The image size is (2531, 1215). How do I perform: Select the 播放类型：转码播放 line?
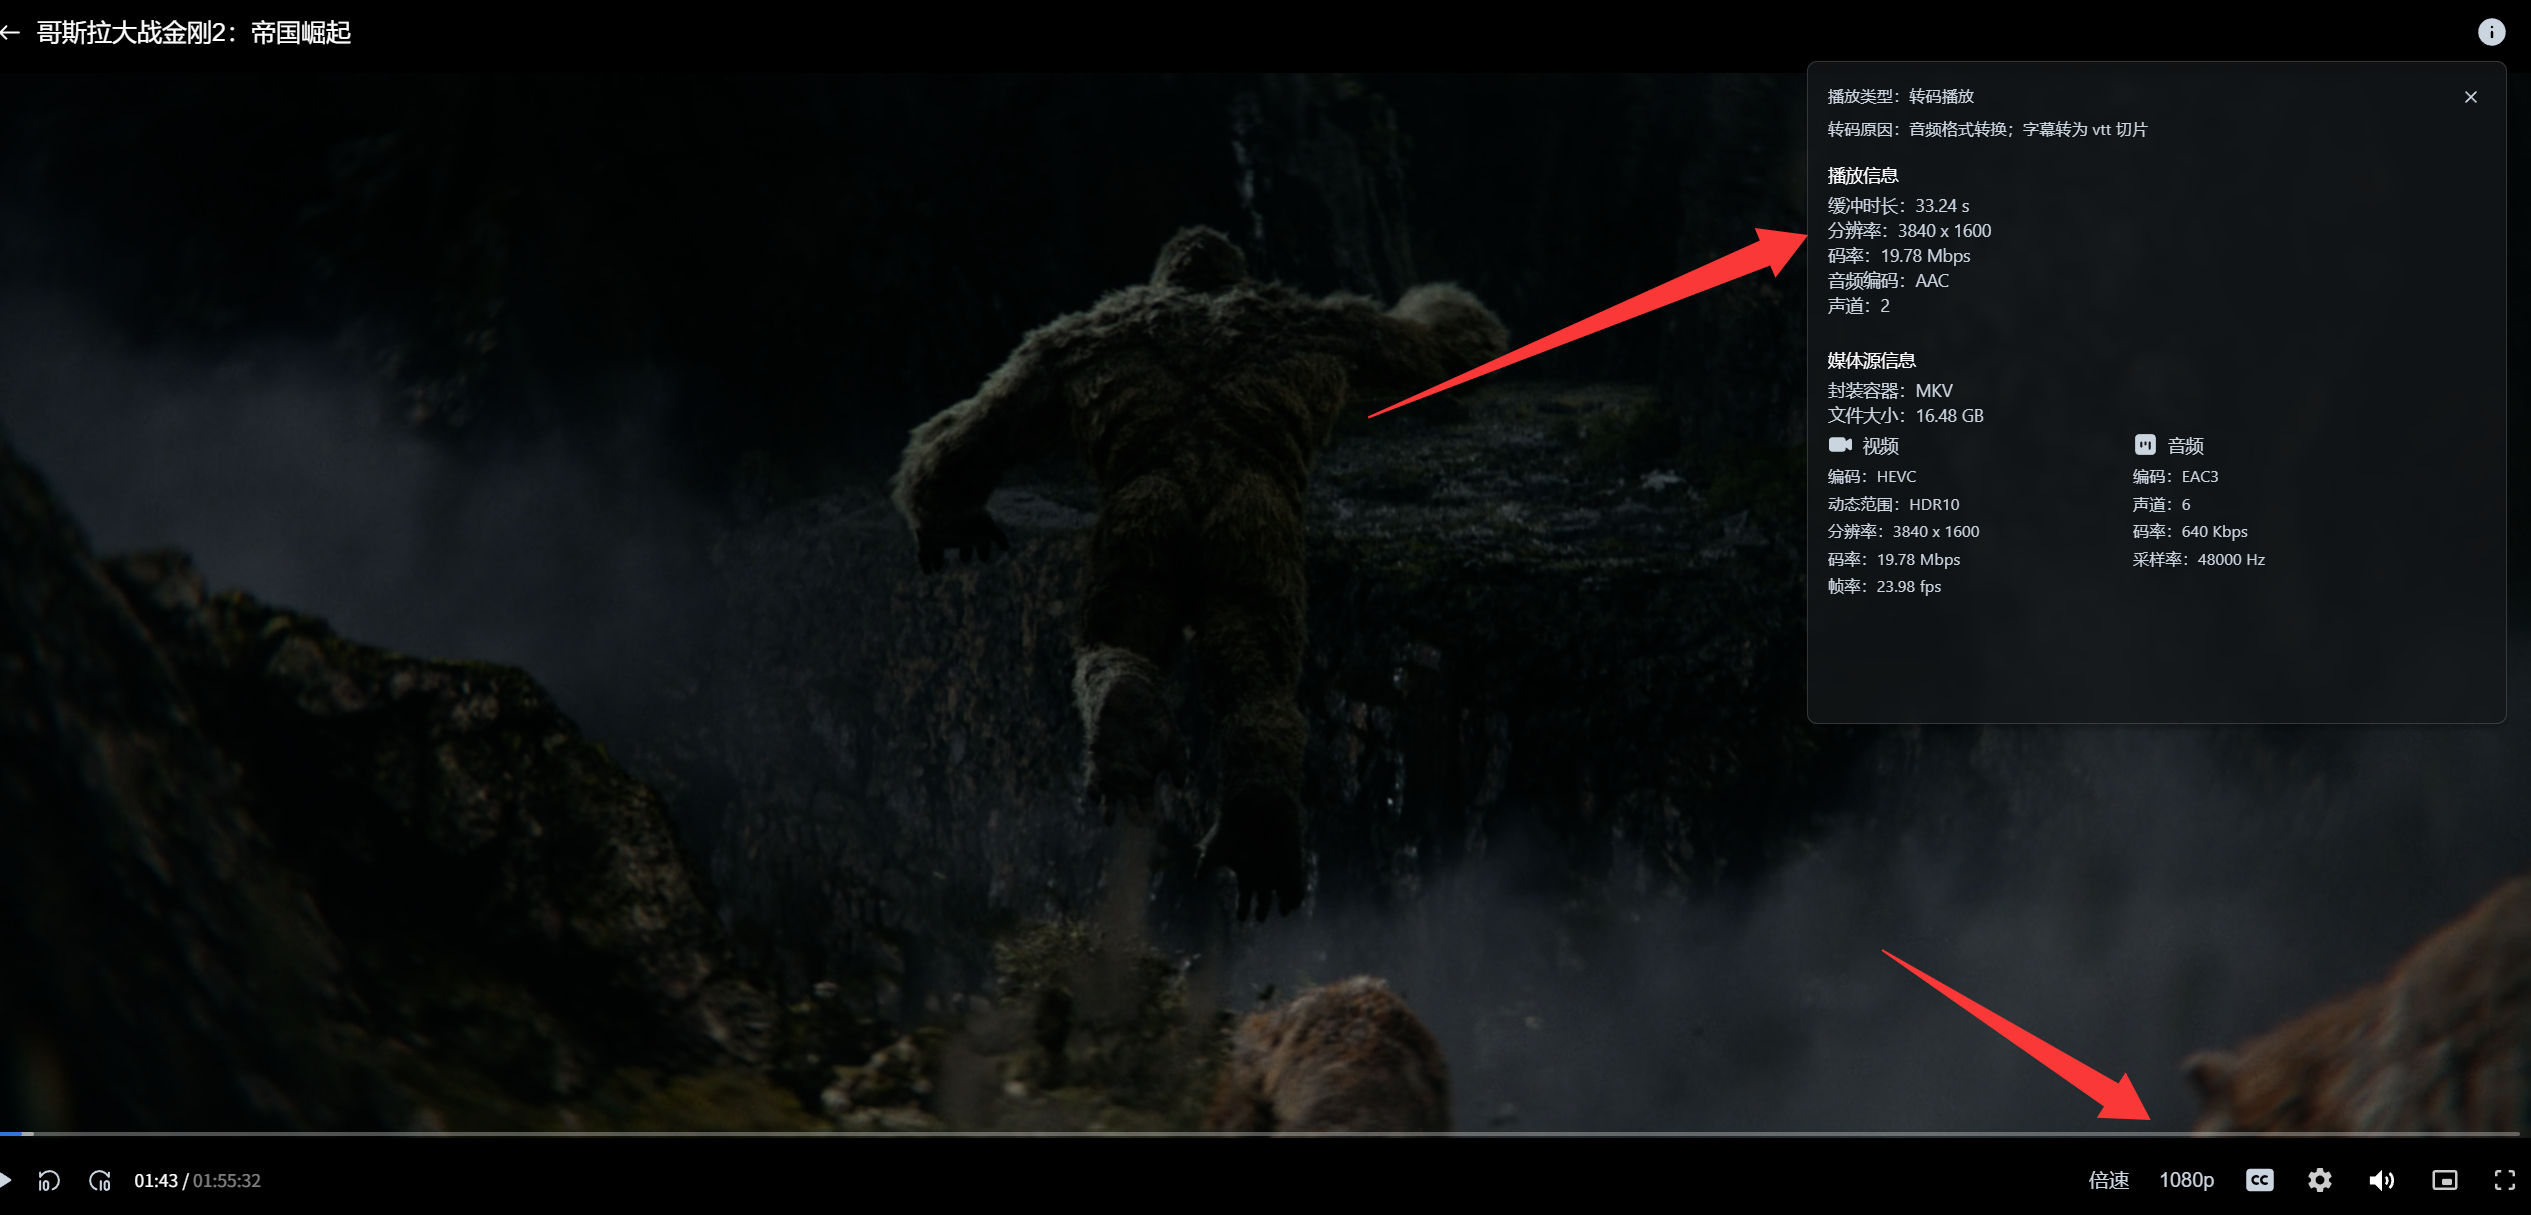[1900, 96]
